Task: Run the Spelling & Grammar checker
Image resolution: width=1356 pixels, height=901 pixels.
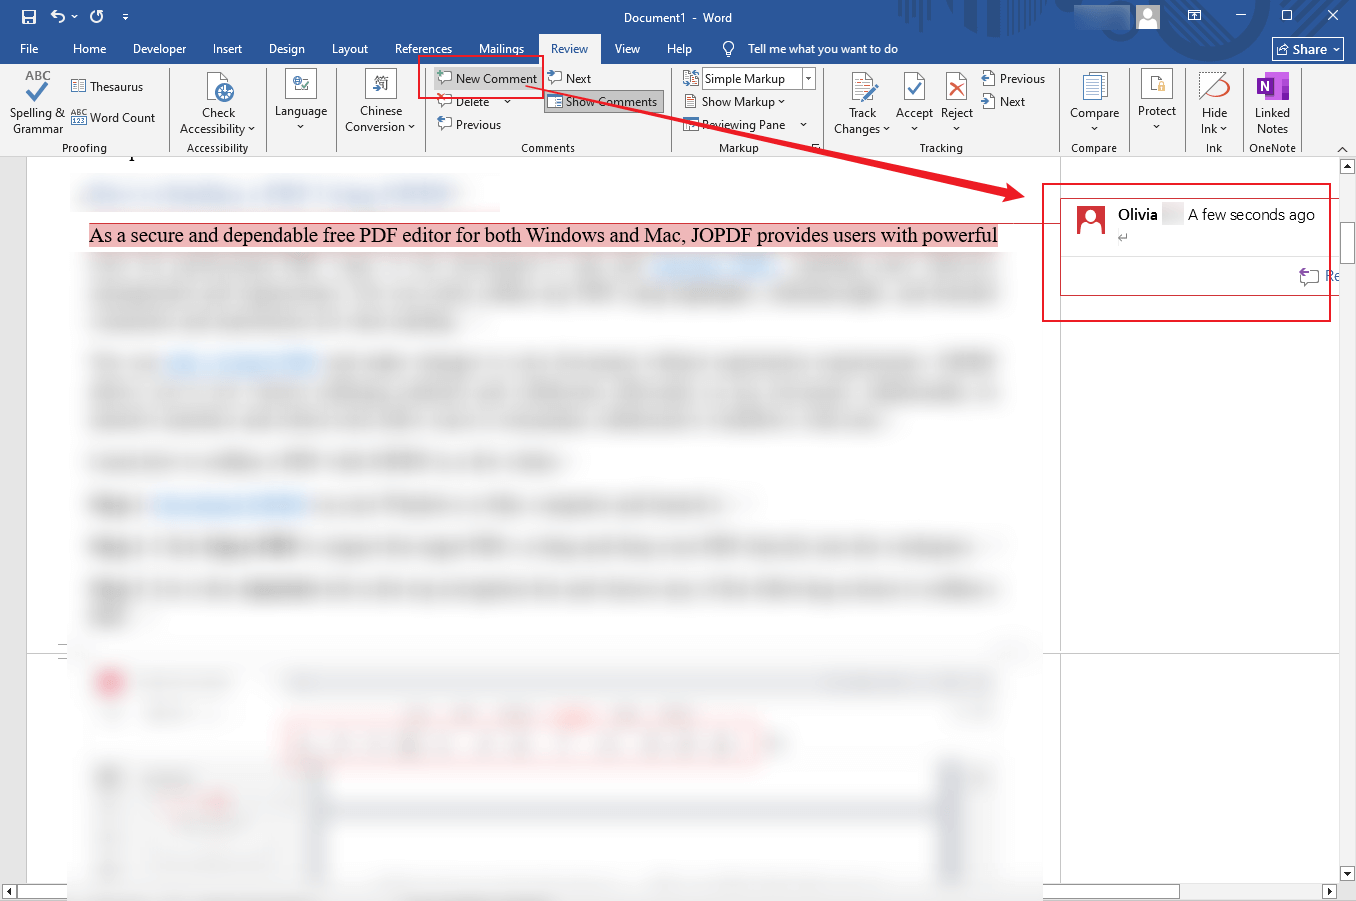Action: tap(36, 104)
